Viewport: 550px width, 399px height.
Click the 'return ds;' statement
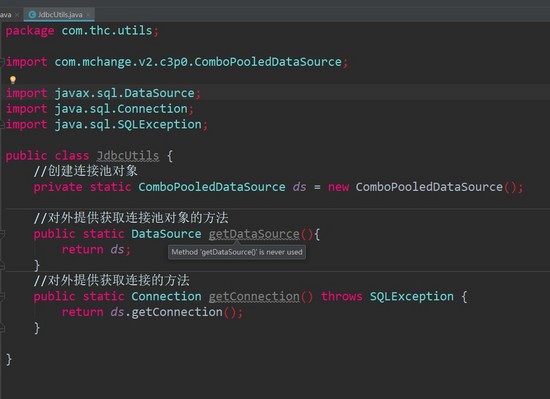click(96, 250)
